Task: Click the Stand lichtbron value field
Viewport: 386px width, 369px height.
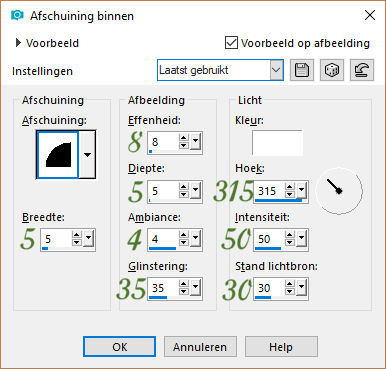Action: coord(269,289)
